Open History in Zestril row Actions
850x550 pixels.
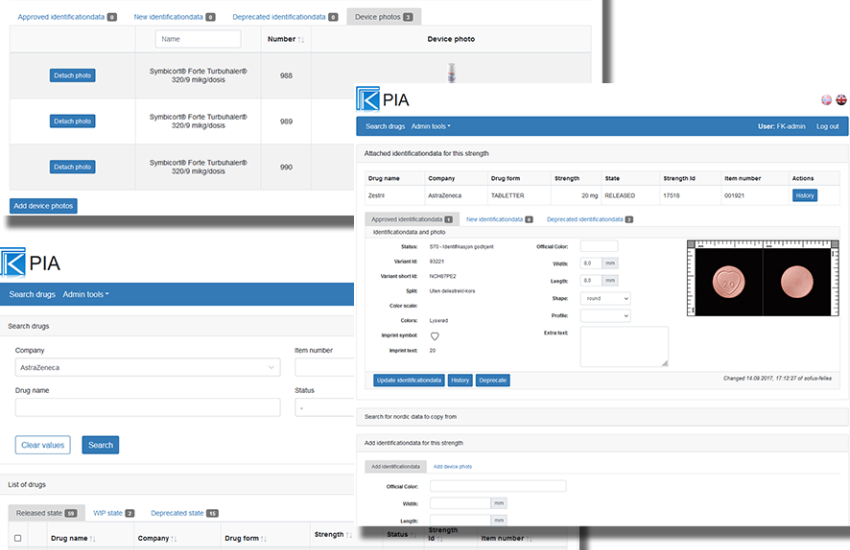tap(805, 196)
